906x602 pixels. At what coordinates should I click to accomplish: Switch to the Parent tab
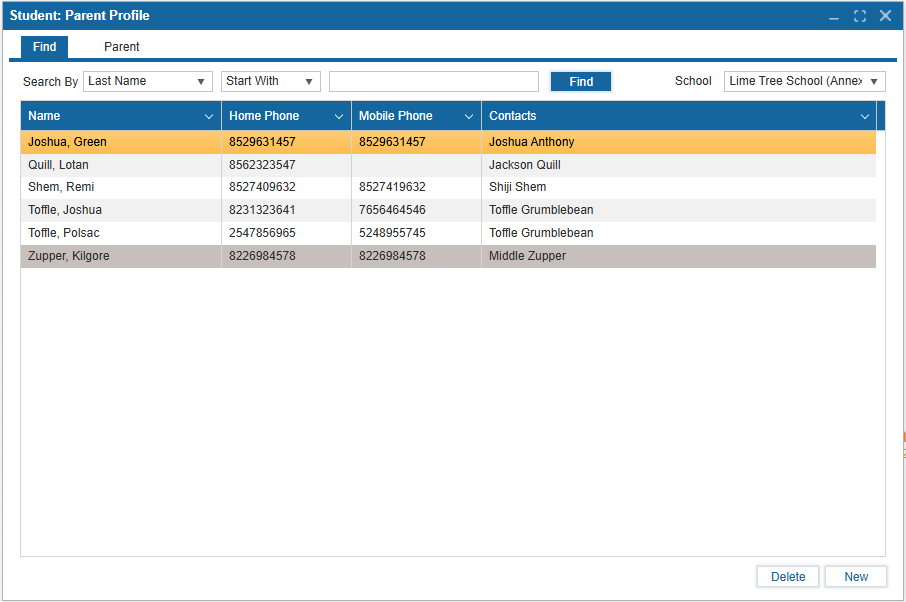click(x=122, y=47)
